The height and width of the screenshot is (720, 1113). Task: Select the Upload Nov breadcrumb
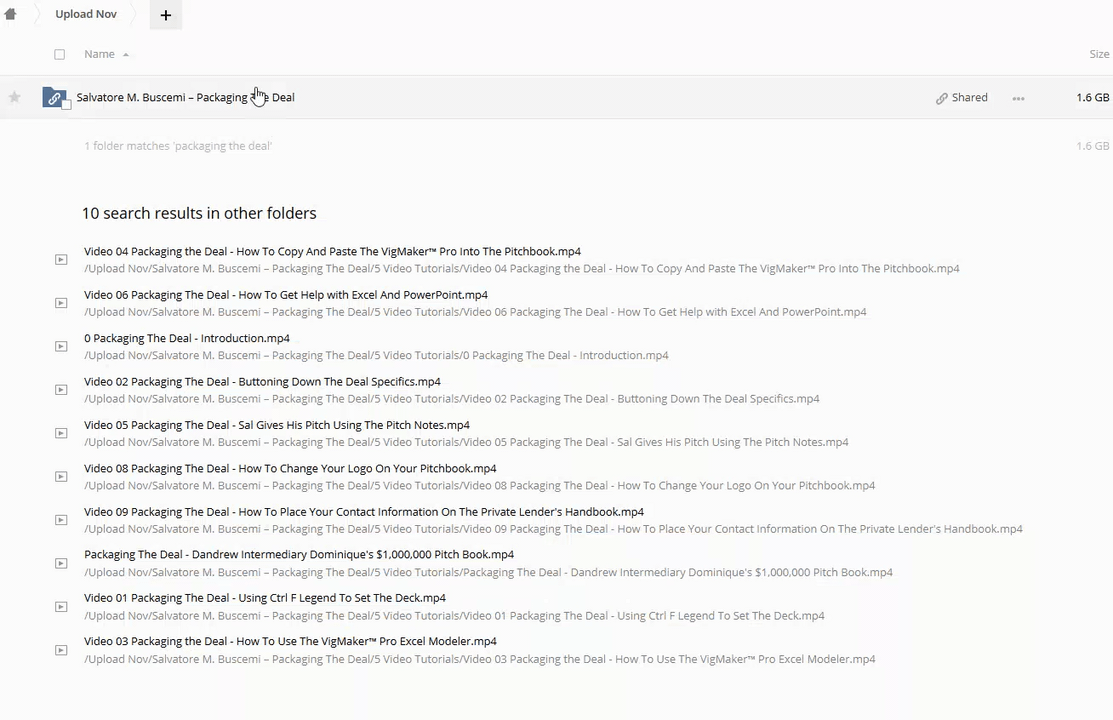point(86,14)
